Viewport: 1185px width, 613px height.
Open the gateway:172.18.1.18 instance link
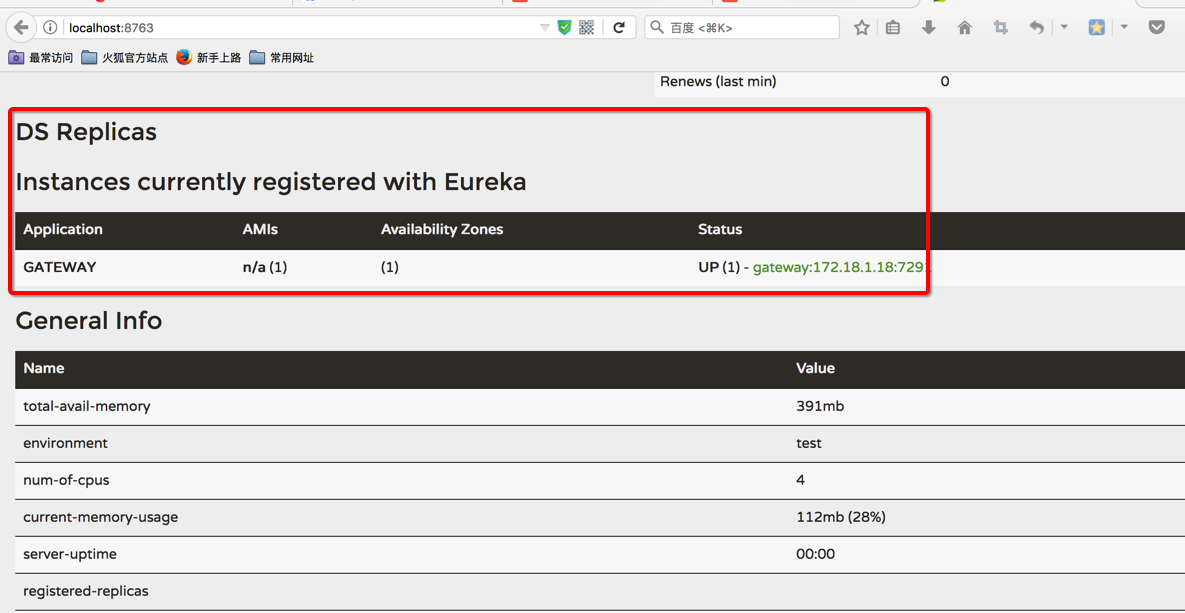tap(838, 267)
